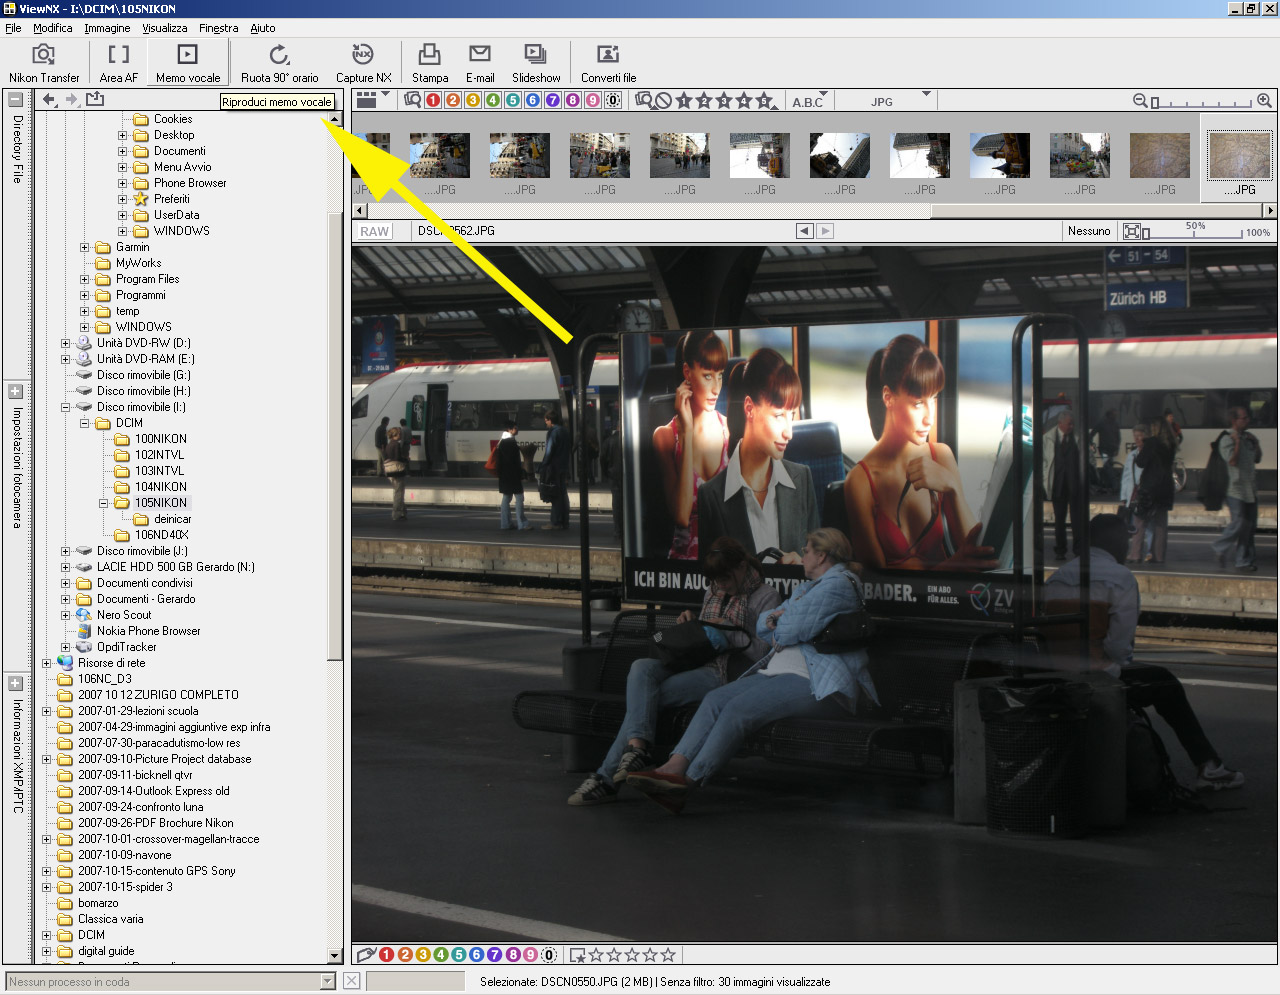Open the Aiuto menu
This screenshot has width=1280, height=995.
click(263, 28)
